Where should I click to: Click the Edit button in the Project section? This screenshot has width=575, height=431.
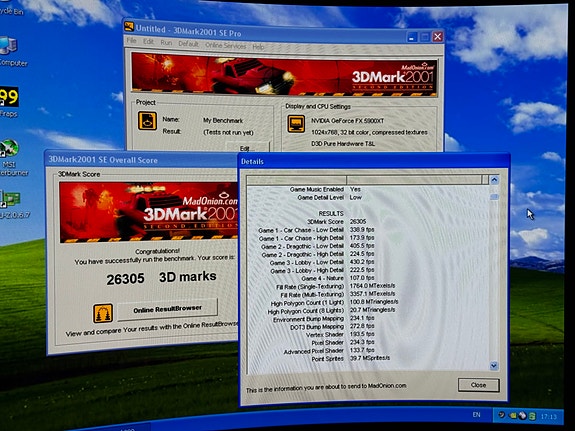248,147
